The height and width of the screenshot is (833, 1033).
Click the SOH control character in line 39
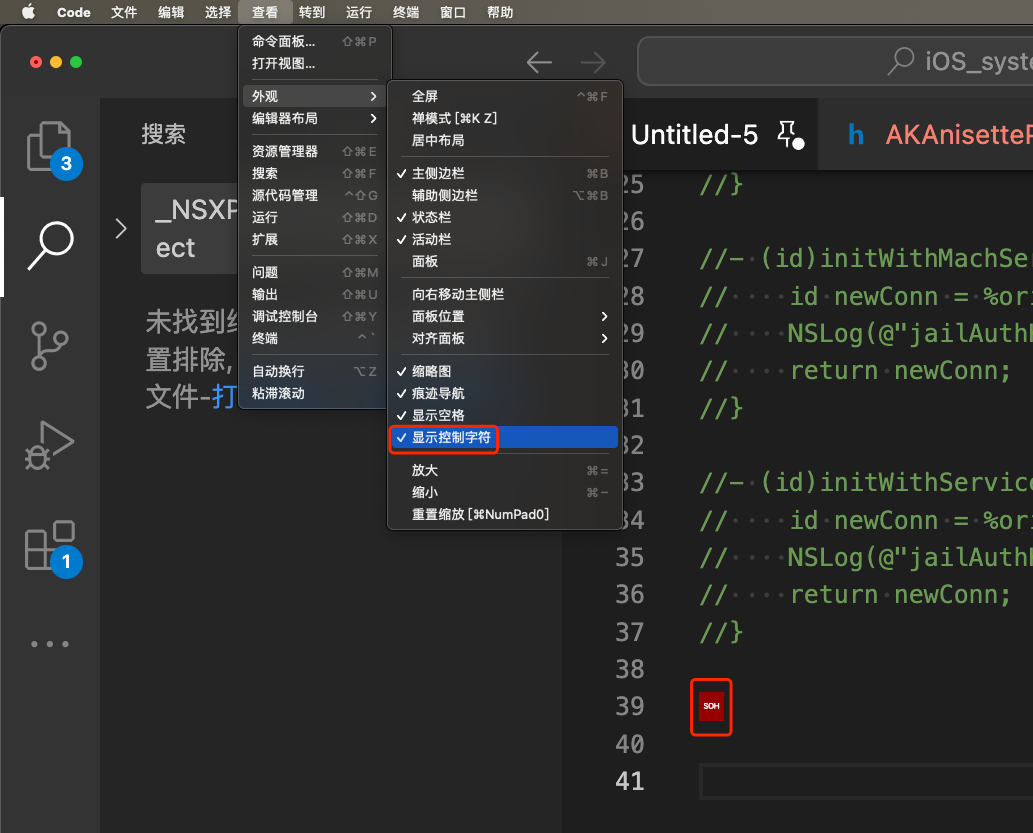click(x=711, y=706)
